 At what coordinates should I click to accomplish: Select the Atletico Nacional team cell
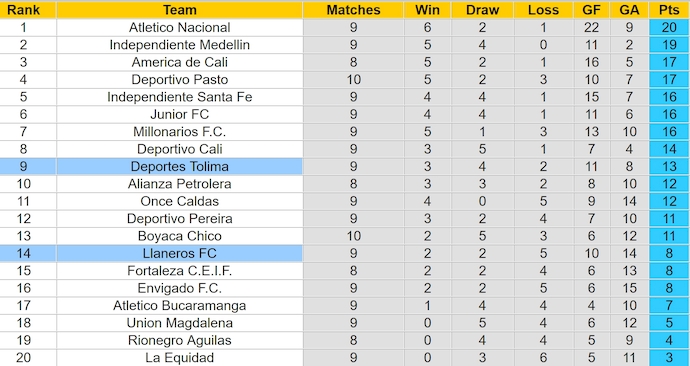pos(180,27)
